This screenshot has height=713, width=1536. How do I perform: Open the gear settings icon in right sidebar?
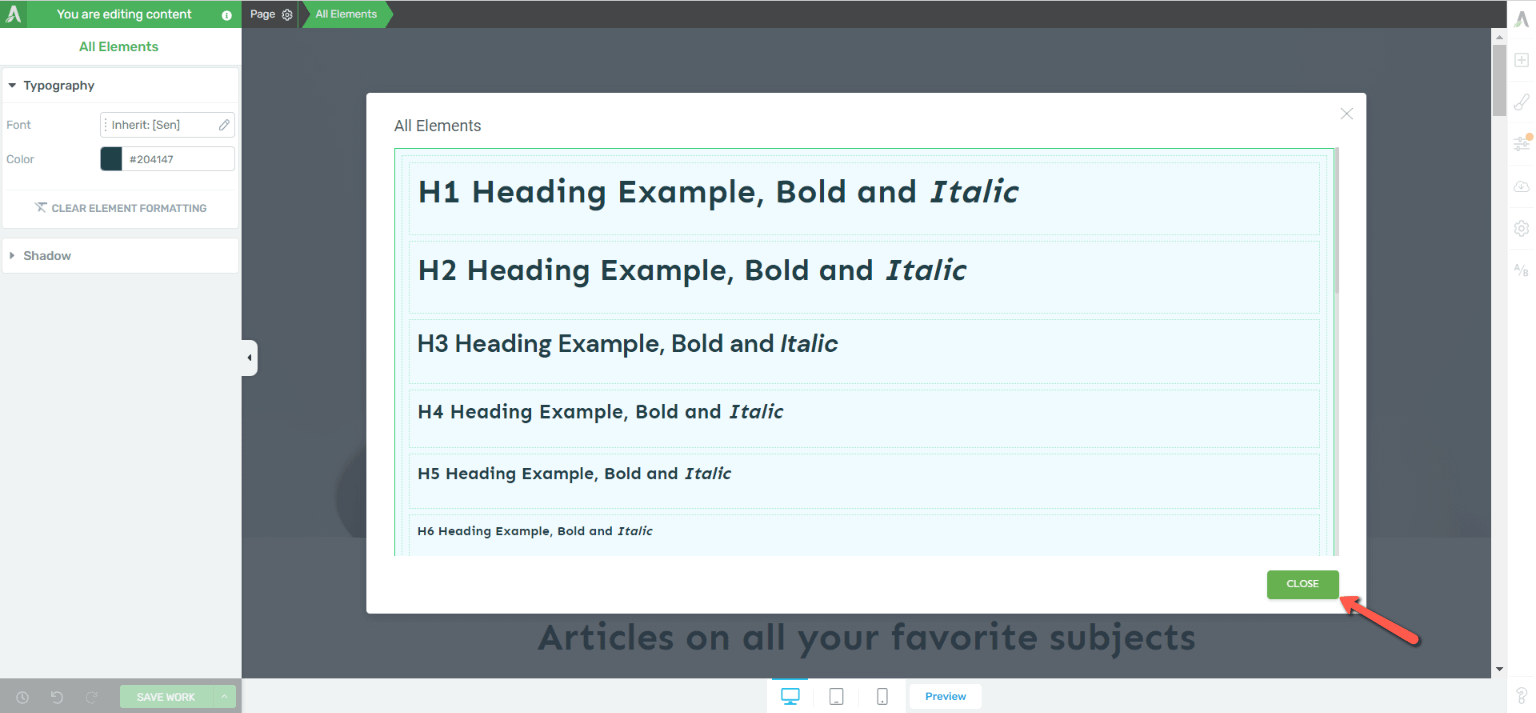click(x=1521, y=228)
